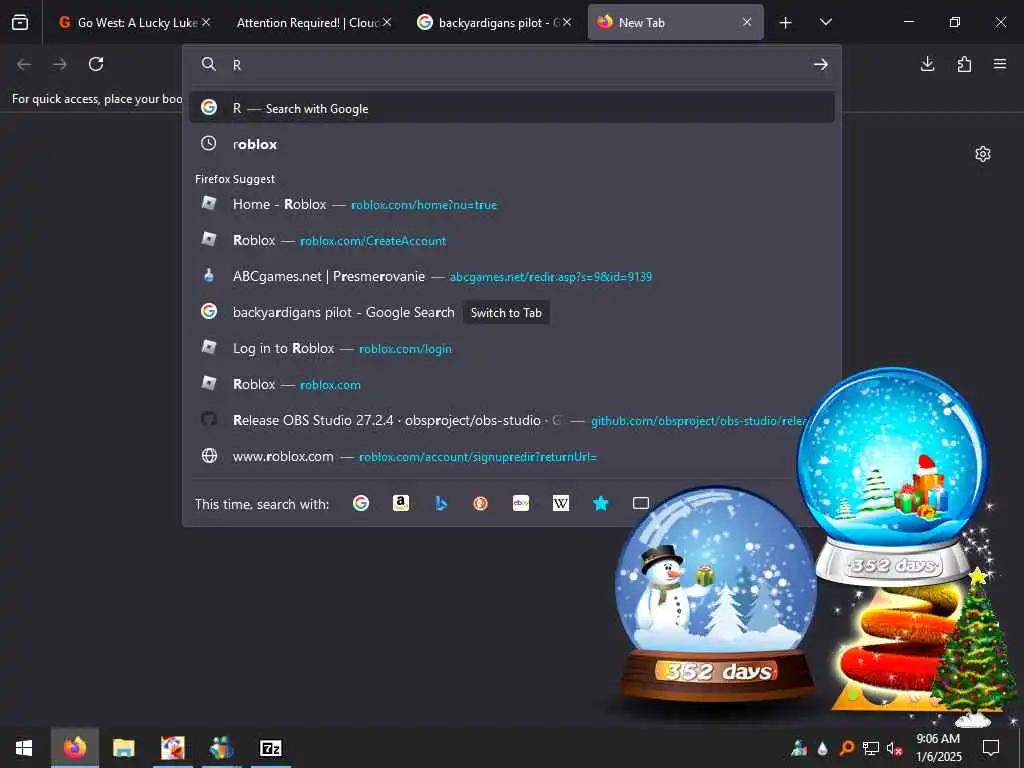
Task: Open the Roblox roblox.com suggestion
Action: click(x=511, y=384)
